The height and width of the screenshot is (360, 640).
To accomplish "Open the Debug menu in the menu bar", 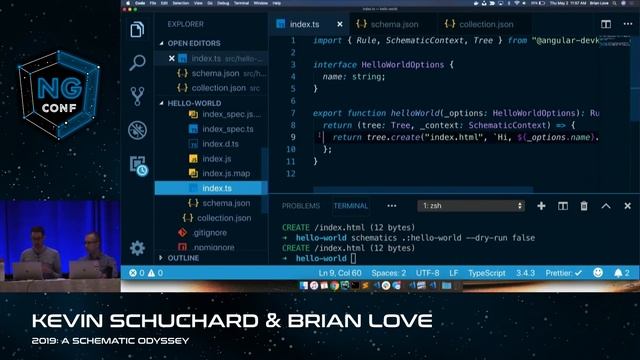I will pos(223,3).
